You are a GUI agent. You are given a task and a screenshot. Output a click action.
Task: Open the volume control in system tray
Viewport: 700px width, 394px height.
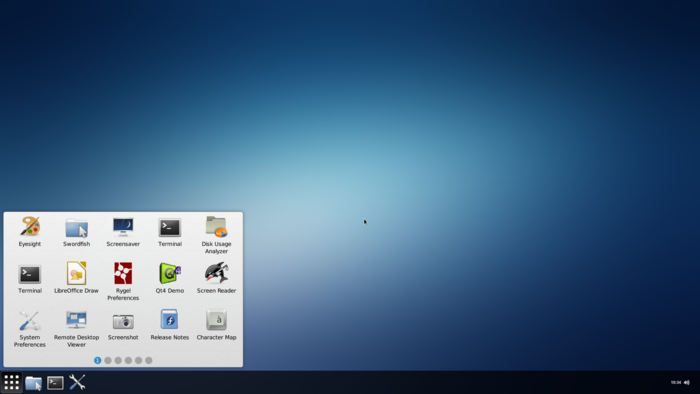pos(687,382)
